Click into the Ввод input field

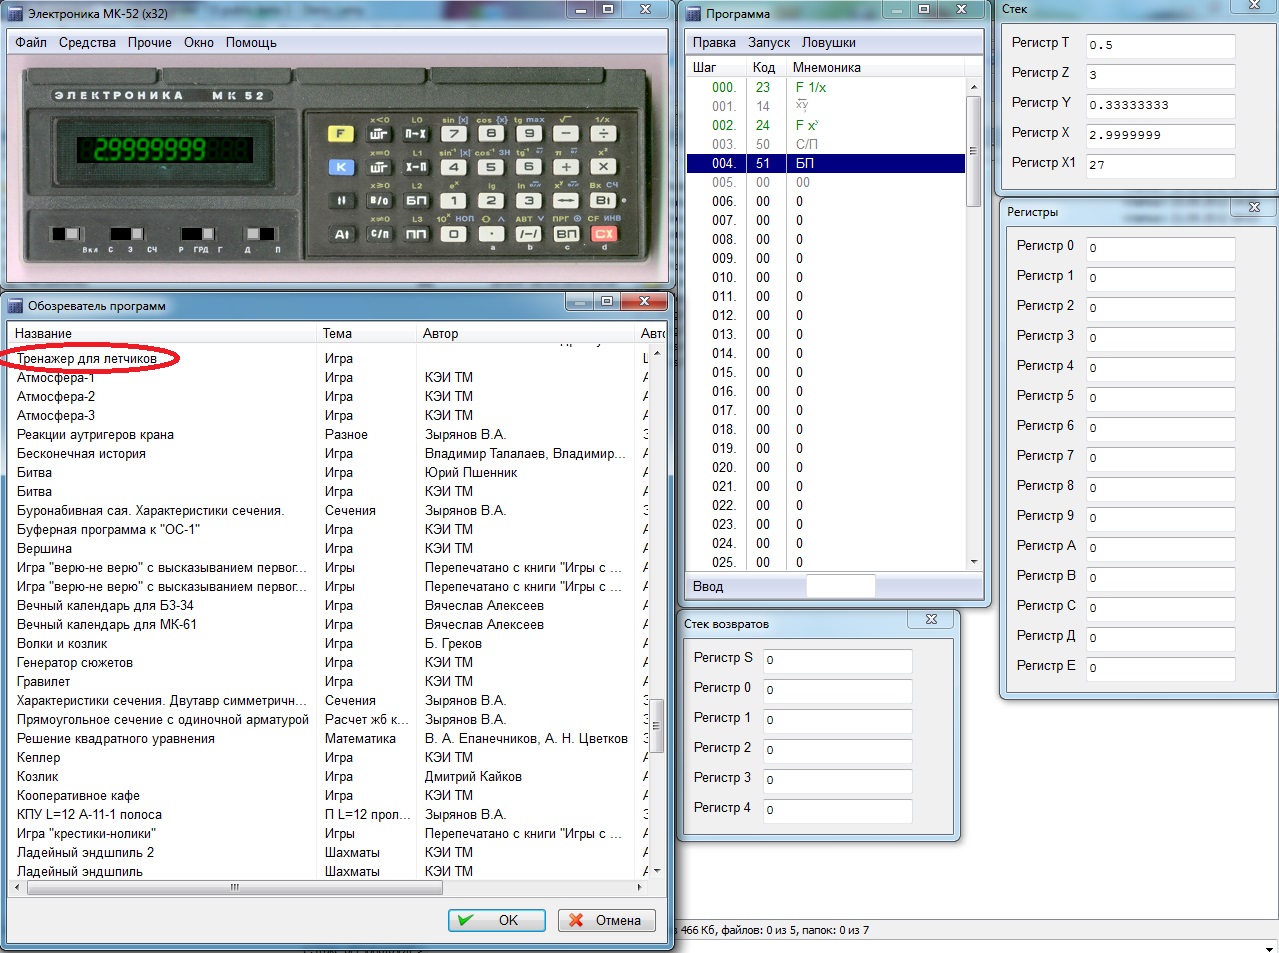(840, 586)
